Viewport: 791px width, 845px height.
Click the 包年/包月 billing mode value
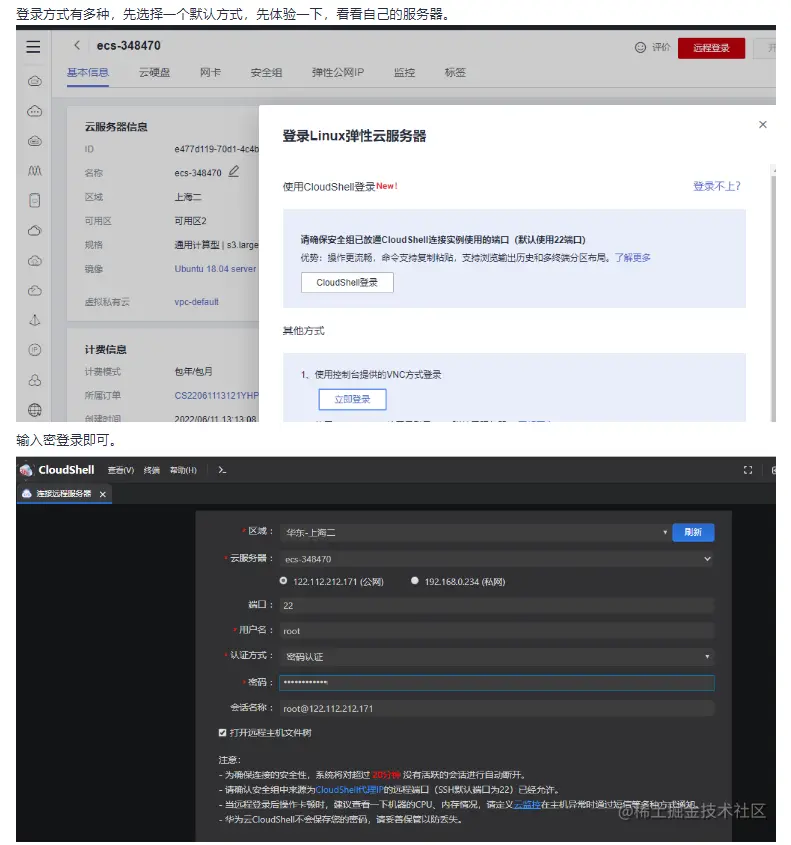pyautogui.click(x=193, y=371)
